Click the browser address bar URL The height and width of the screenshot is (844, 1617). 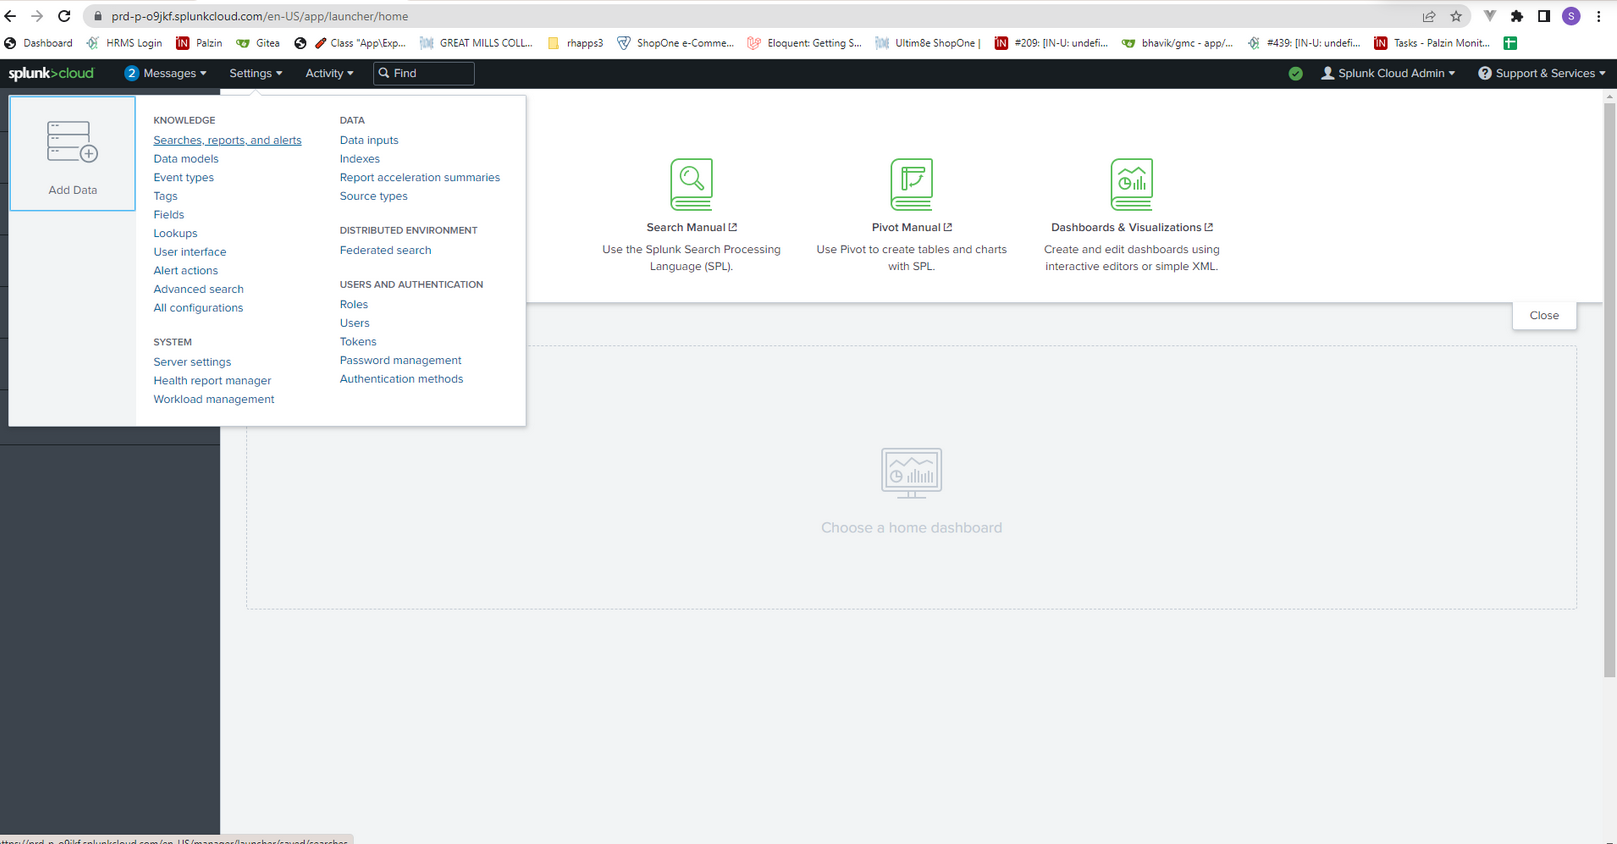click(x=260, y=16)
